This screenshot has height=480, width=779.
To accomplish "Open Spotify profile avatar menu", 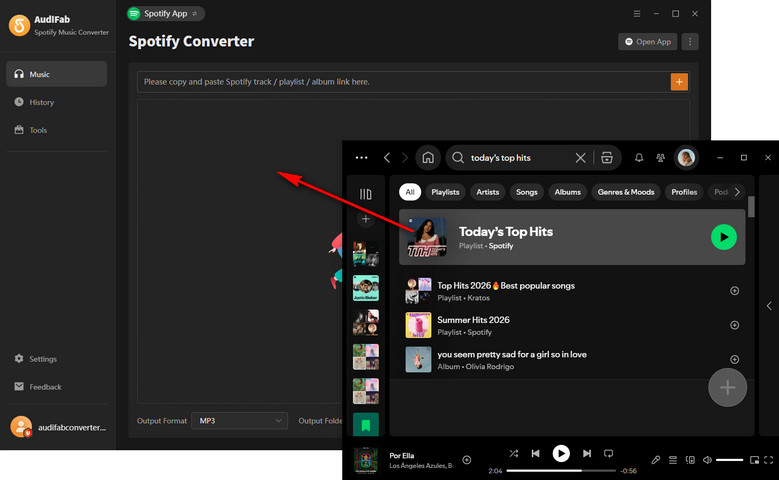I will [x=687, y=158].
